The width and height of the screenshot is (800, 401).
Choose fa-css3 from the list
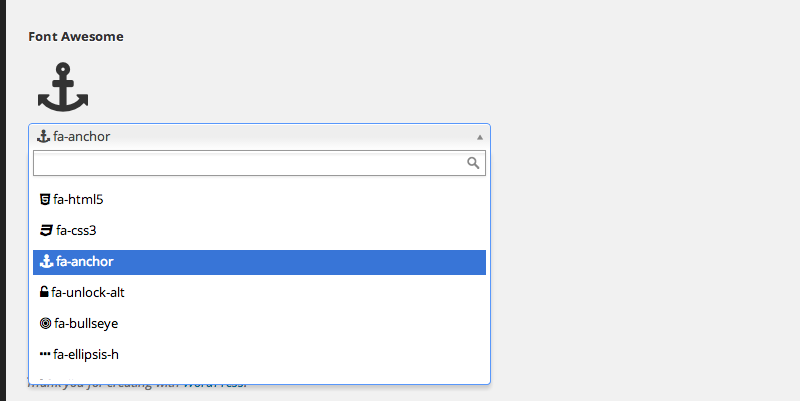click(76, 230)
